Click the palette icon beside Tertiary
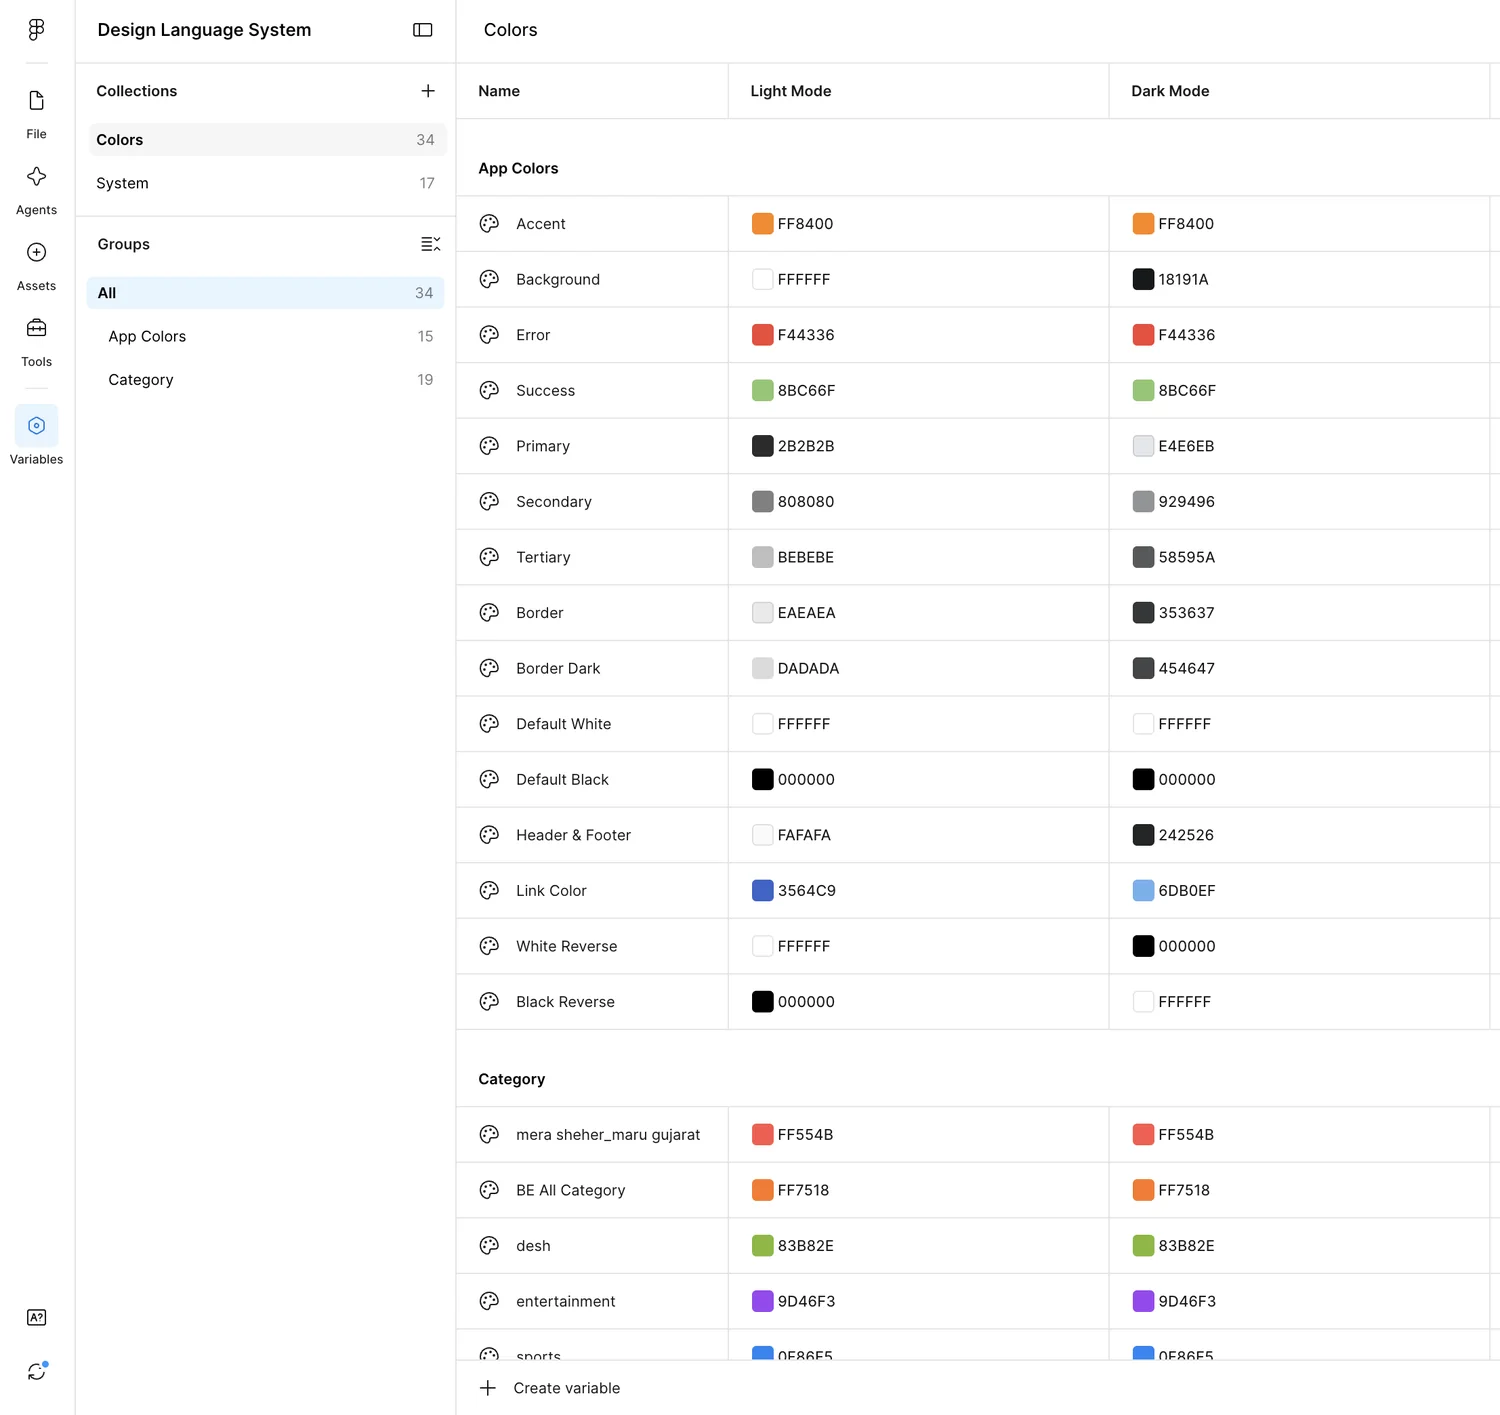Image resolution: width=1500 pixels, height=1415 pixels. (x=489, y=557)
